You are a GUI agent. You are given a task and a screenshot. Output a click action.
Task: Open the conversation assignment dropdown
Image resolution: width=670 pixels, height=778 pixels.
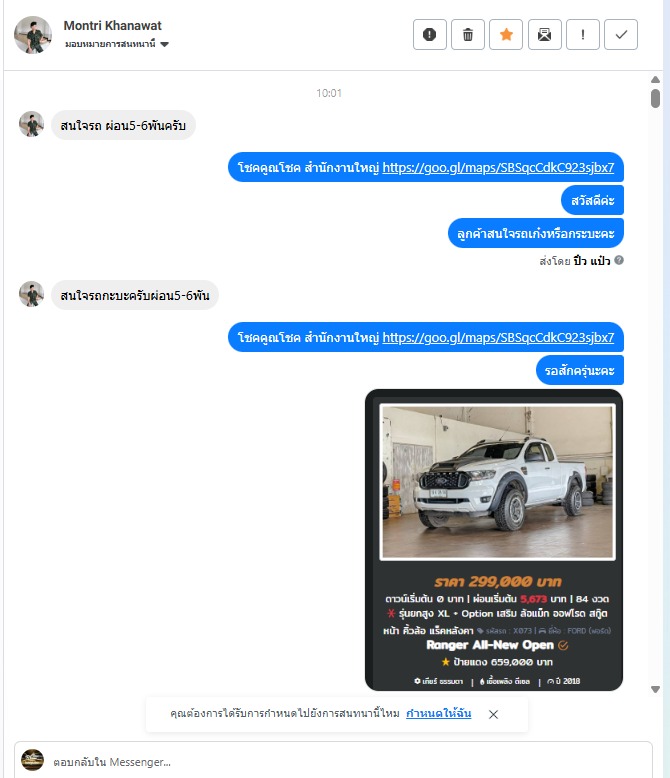(x=117, y=44)
